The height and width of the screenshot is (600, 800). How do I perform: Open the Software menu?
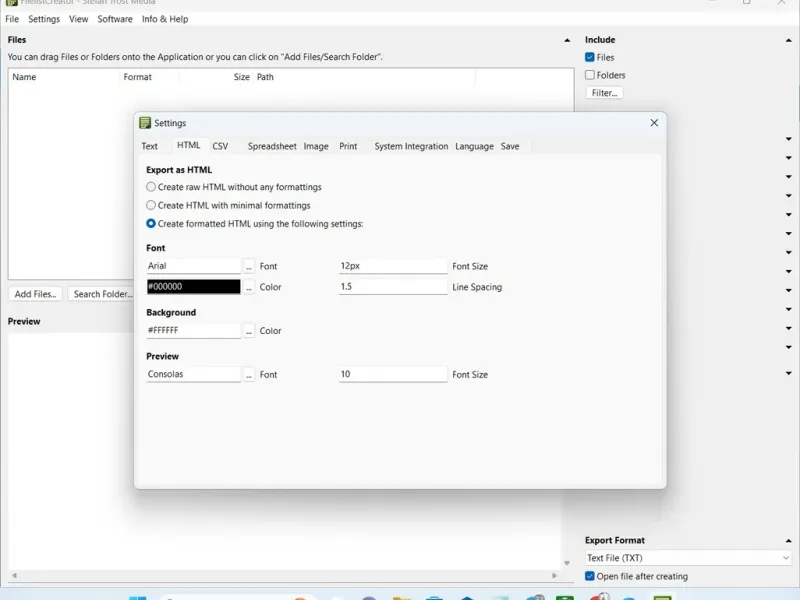(115, 19)
